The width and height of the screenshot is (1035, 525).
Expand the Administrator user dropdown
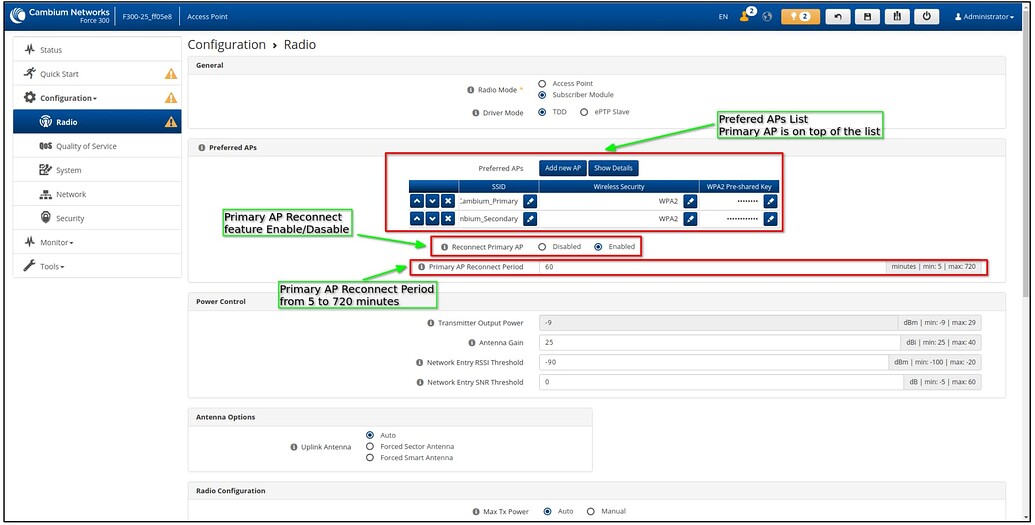[984, 17]
